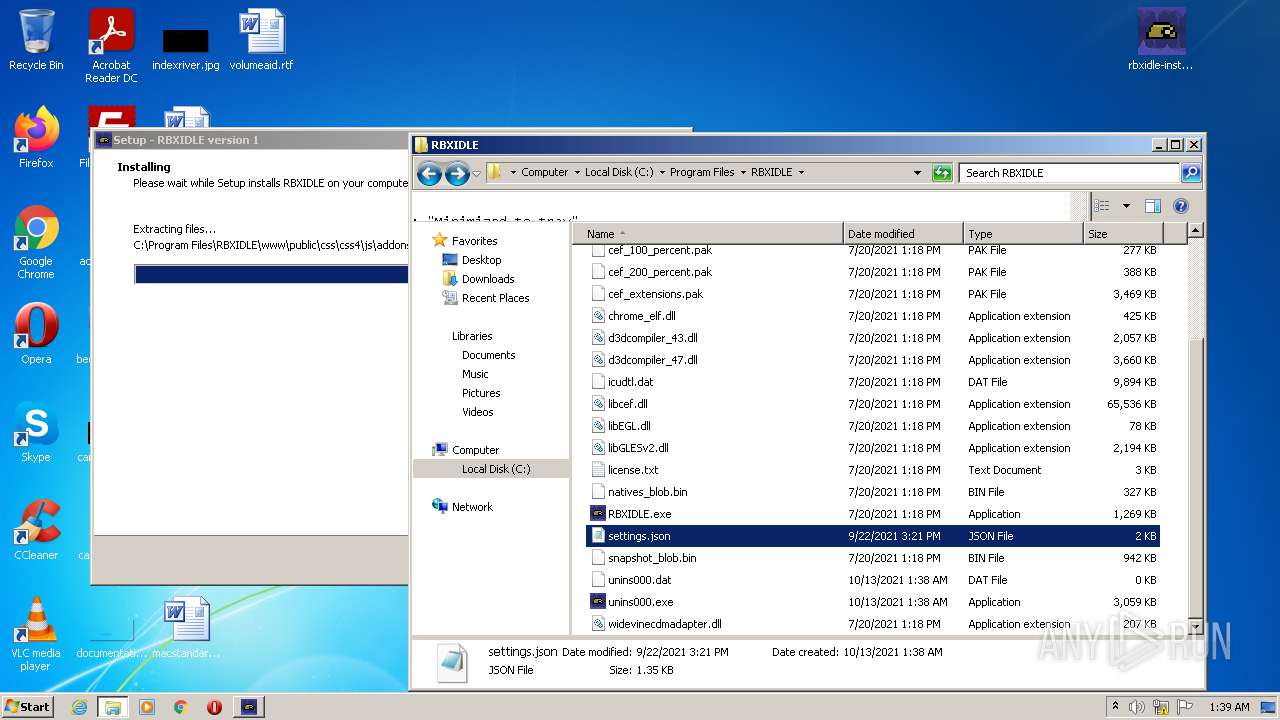1280x720 pixels.
Task: Open CCleaner desktop shortcut
Action: (x=36, y=530)
